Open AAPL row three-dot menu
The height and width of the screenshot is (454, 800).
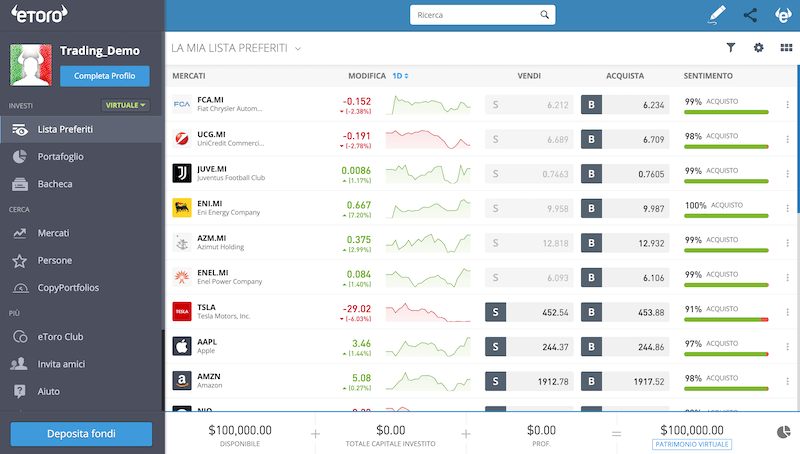(787, 347)
